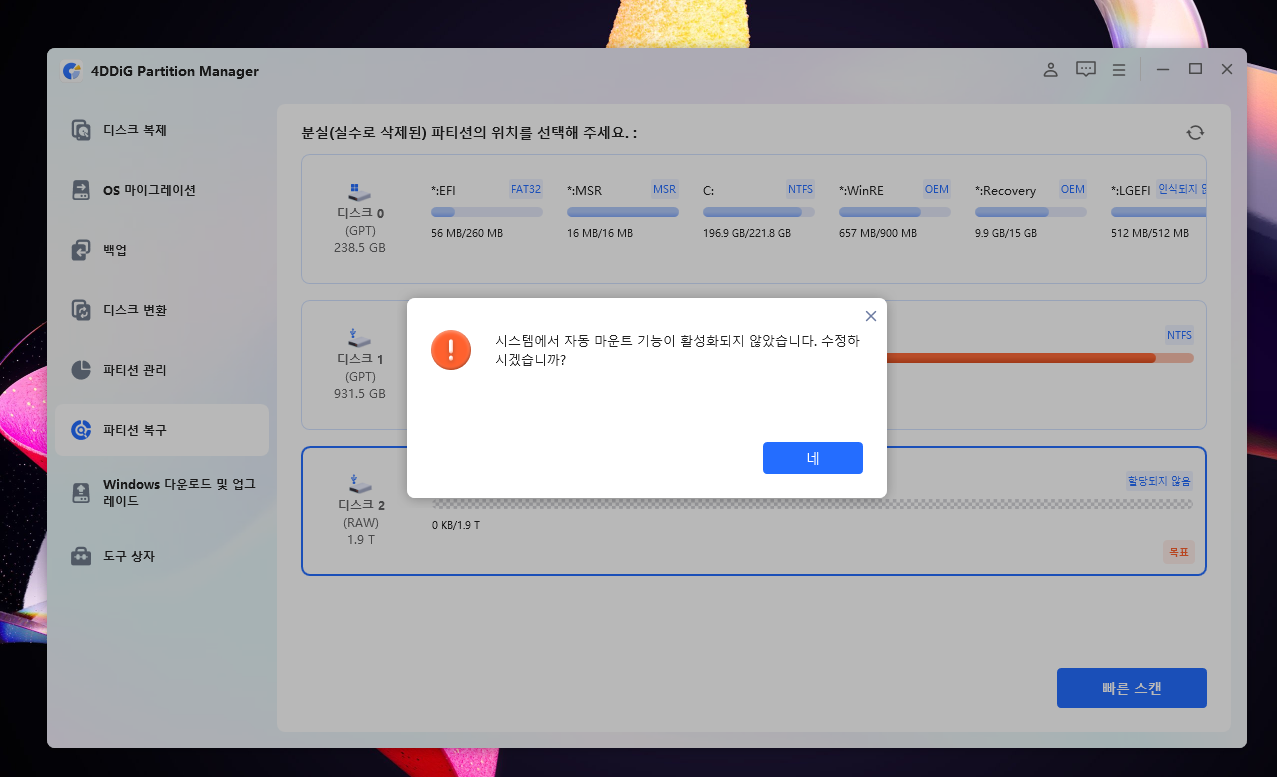Click the refresh disk list icon
This screenshot has height=777, width=1277.
(1195, 133)
